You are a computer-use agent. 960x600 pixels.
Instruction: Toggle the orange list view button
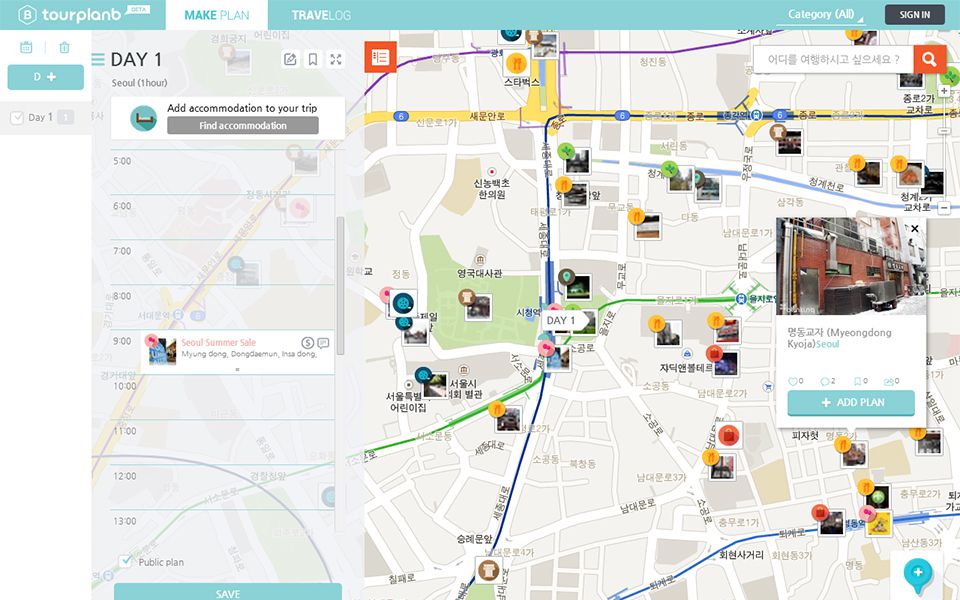pos(380,58)
